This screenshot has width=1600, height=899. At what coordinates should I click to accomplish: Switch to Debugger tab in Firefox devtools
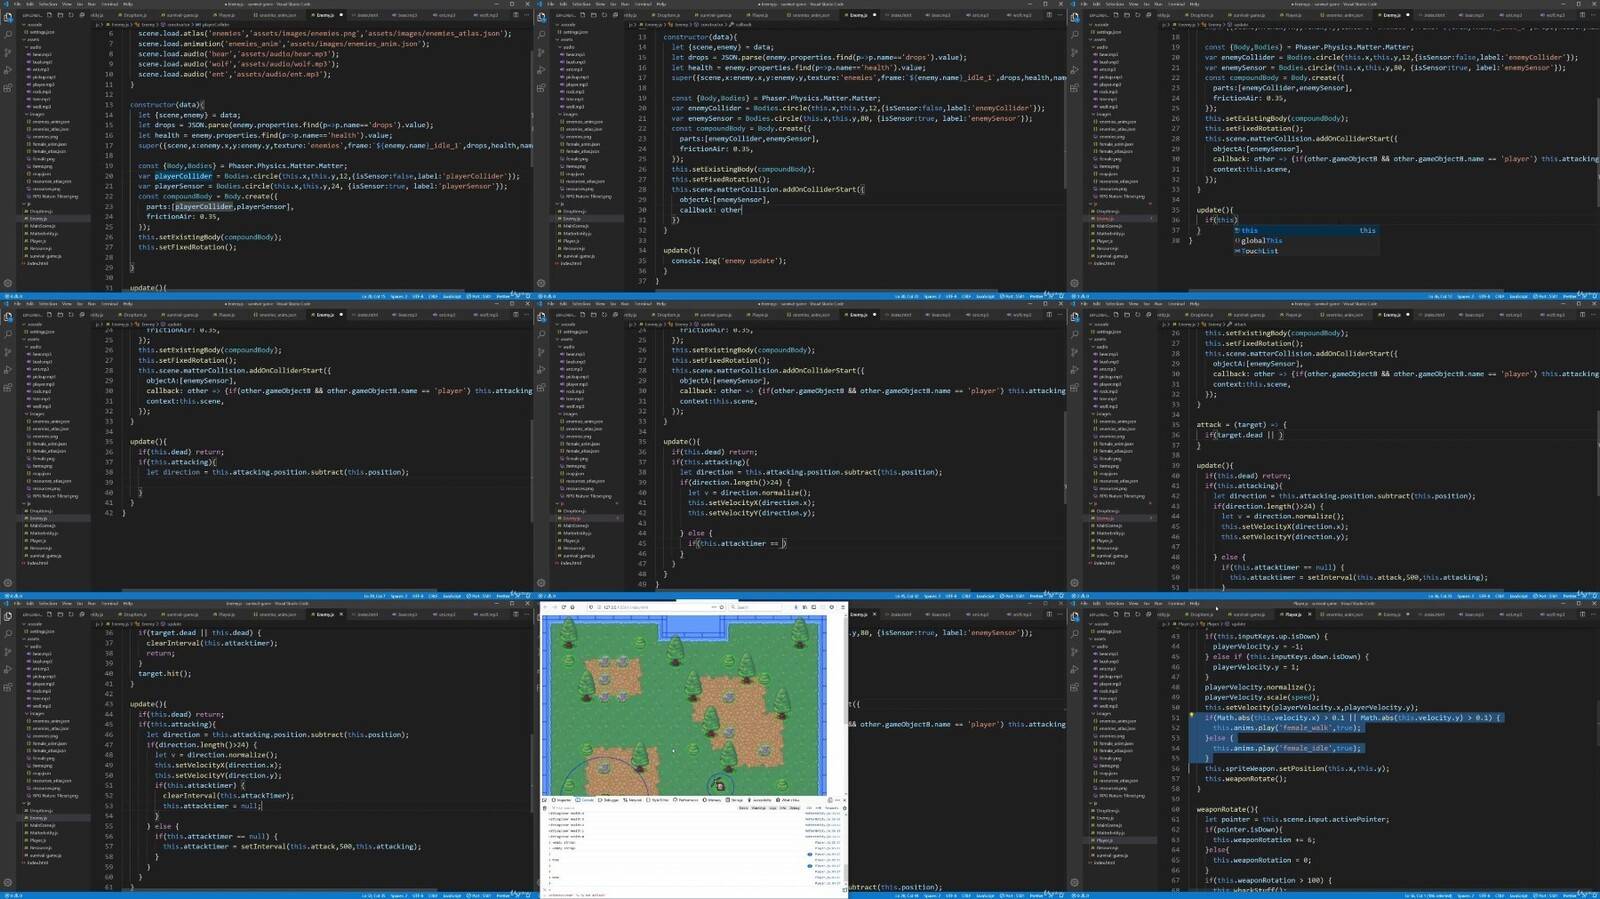(x=608, y=800)
